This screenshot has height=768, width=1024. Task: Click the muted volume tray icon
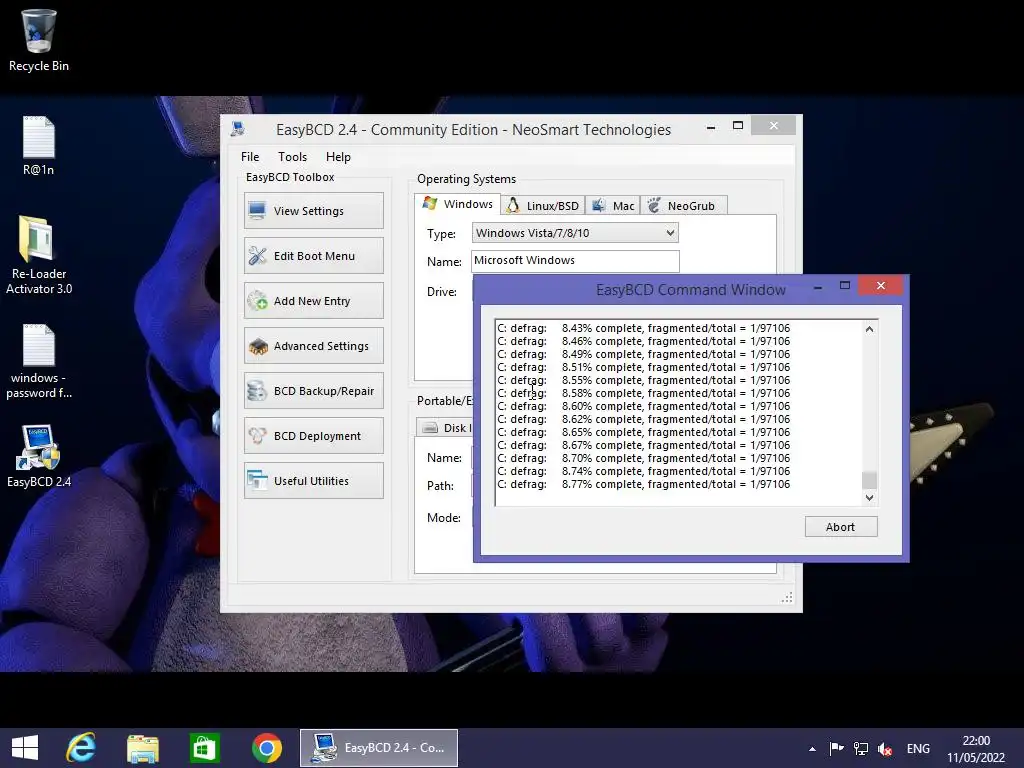886,748
